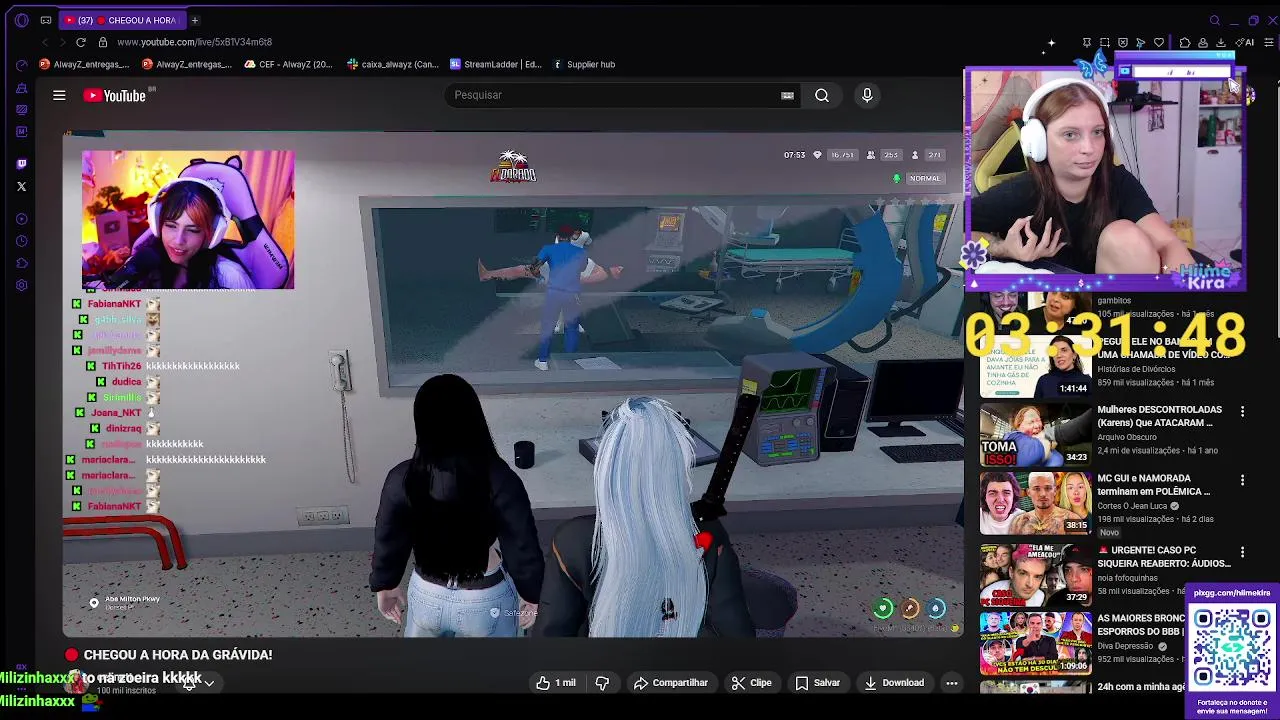Open options menu for Mulheres DESCONTROLADAS video
This screenshot has width=1280, height=720.
pyautogui.click(x=1242, y=411)
